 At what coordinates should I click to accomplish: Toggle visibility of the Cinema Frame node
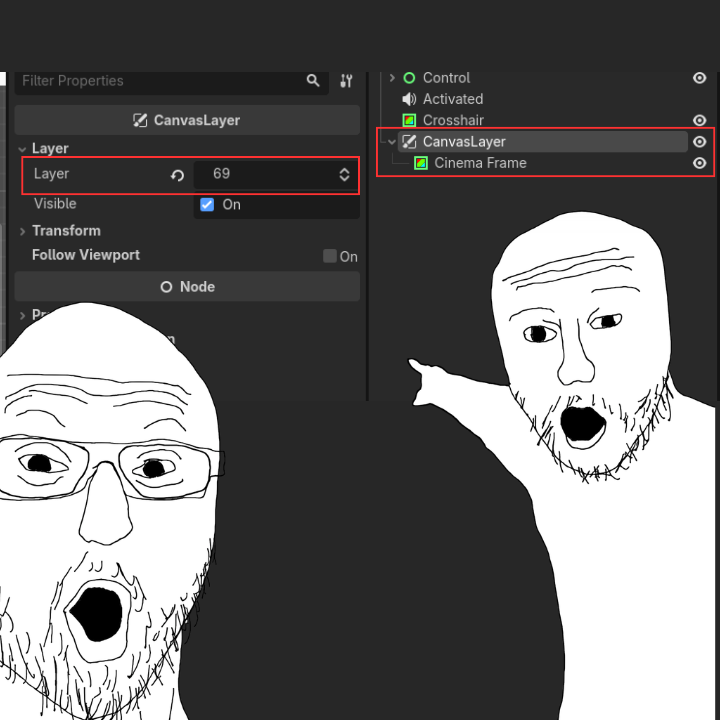click(x=699, y=163)
